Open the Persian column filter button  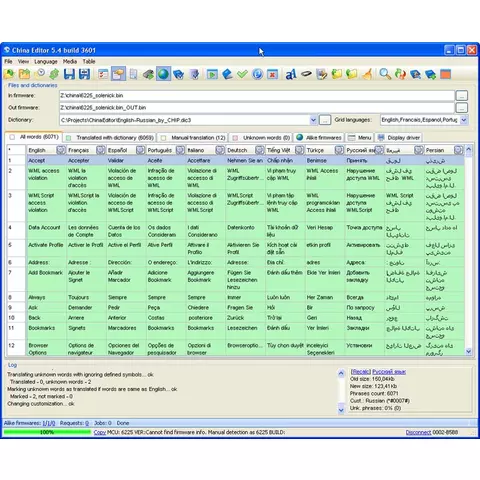coord(458,150)
